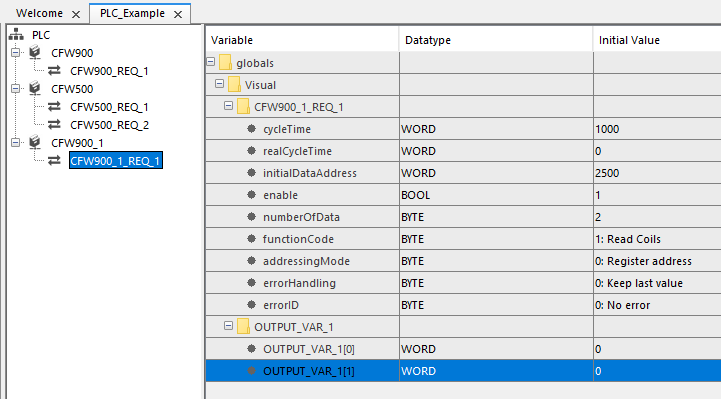
Task: Switch to the Welcome tab
Action: point(39,13)
